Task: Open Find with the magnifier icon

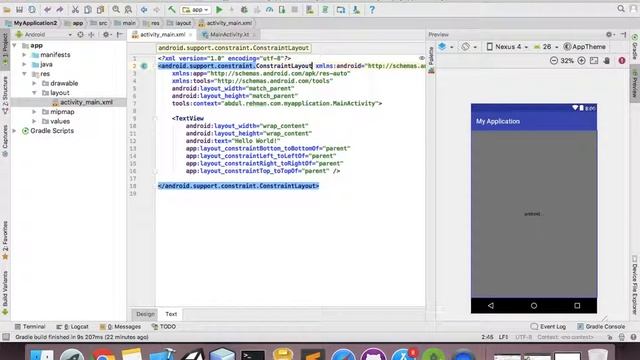Action: point(116,9)
